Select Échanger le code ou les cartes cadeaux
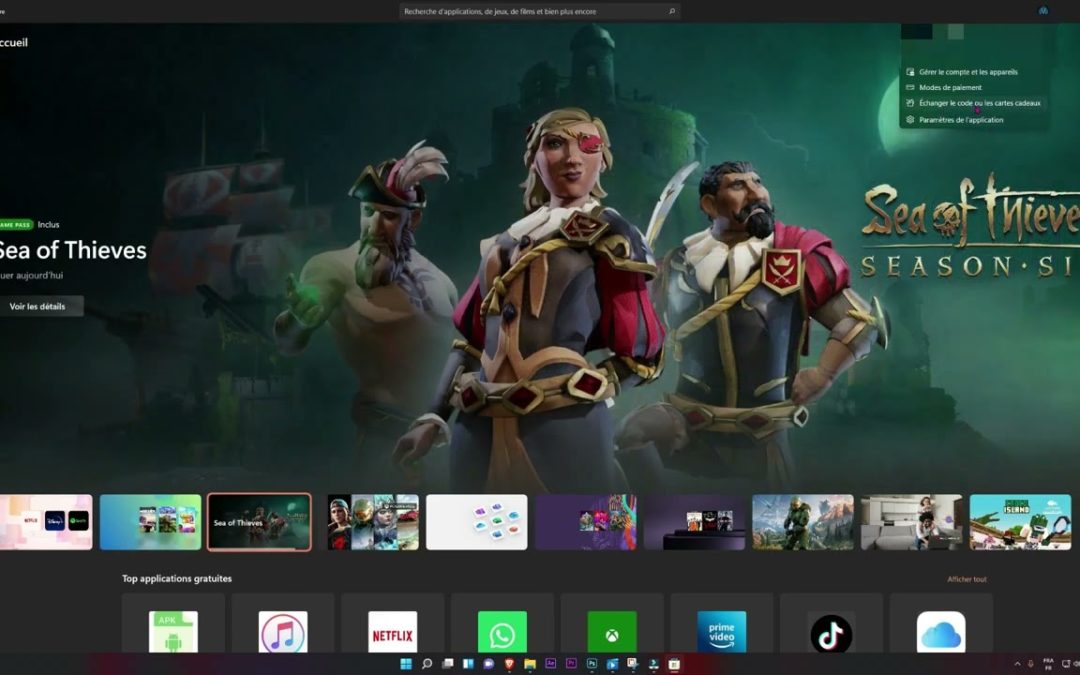 pyautogui.click(x=979, y=103)
